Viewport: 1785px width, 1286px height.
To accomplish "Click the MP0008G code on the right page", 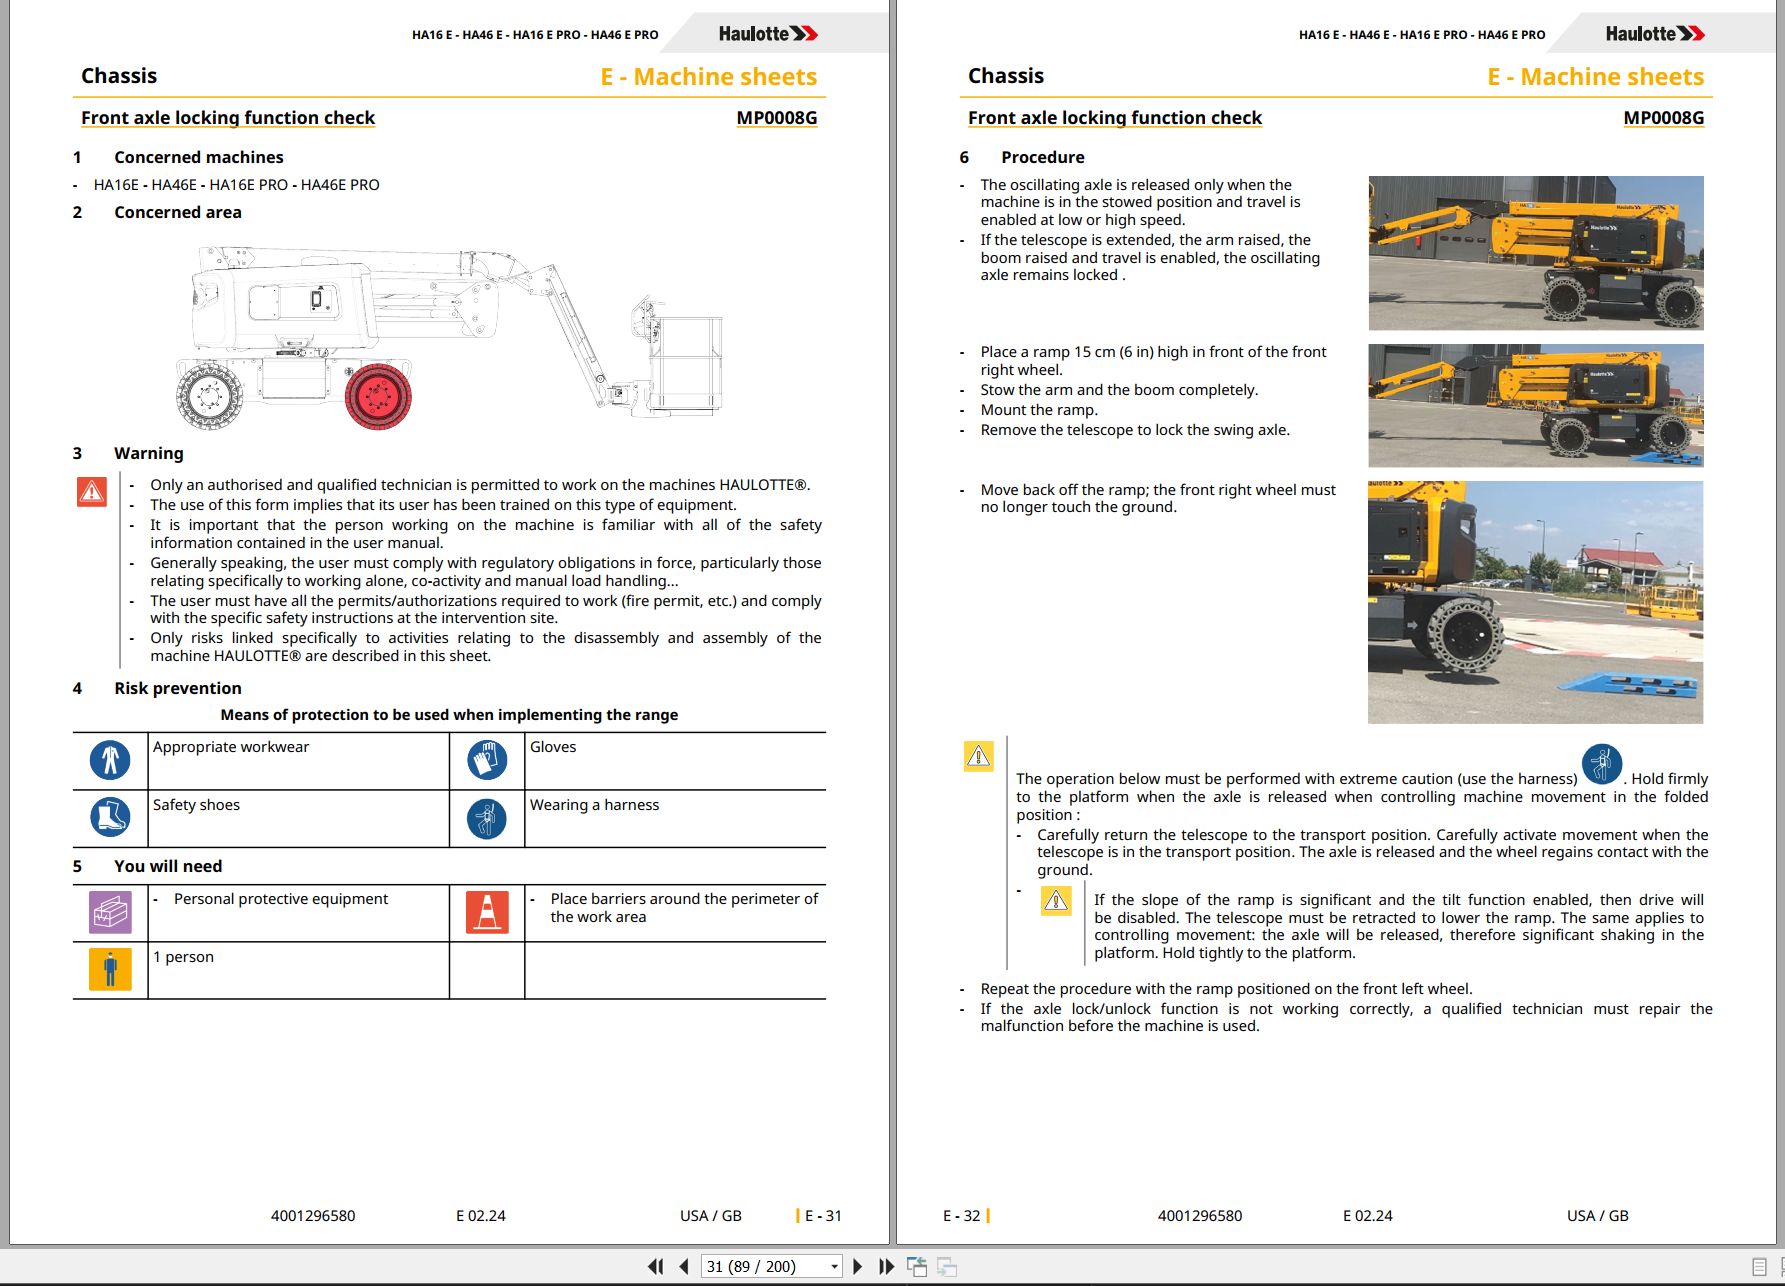I will [x=1664, y=118].
